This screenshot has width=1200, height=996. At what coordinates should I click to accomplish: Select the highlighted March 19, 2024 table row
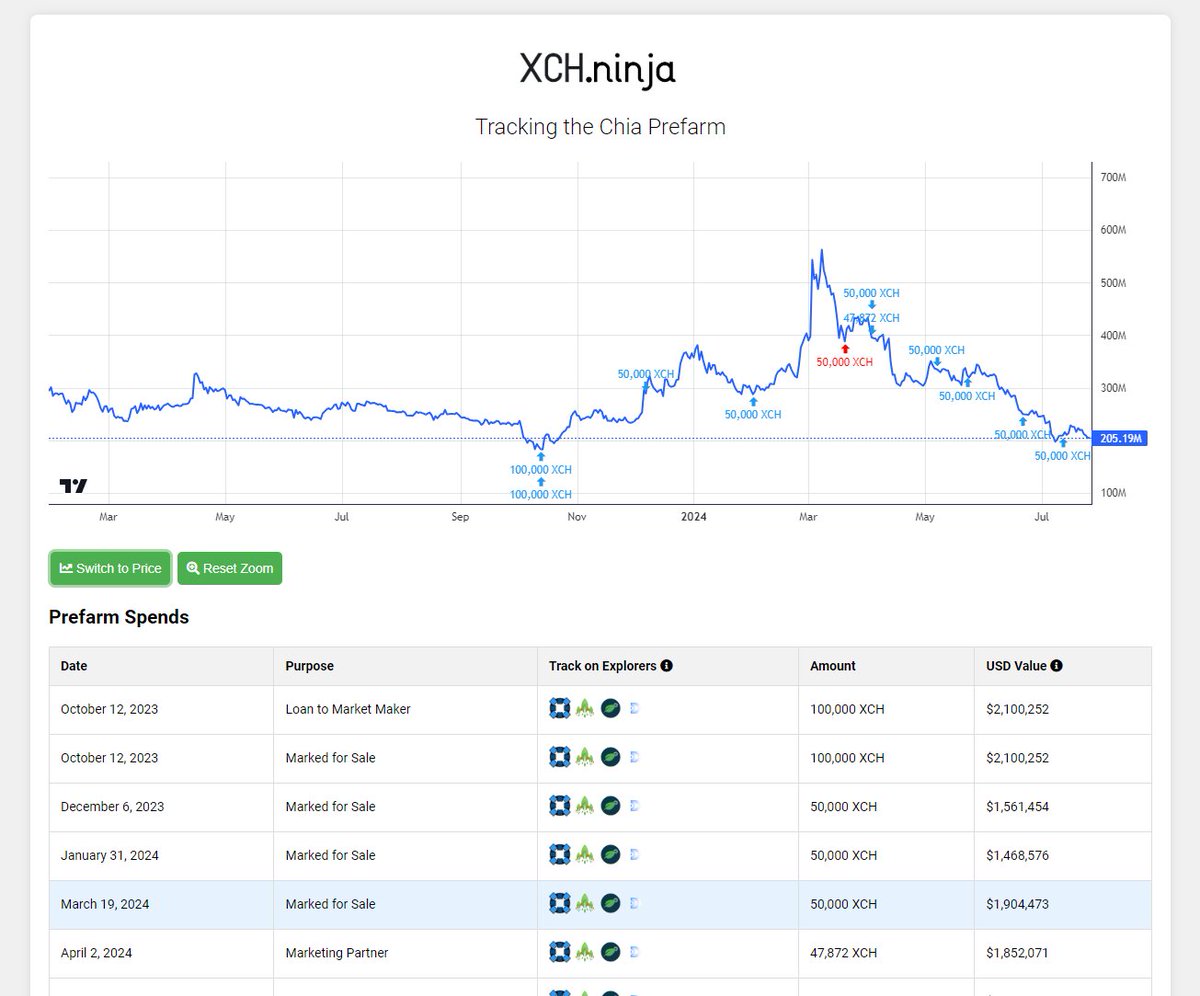pyautogui.click(x=300, y=904)
